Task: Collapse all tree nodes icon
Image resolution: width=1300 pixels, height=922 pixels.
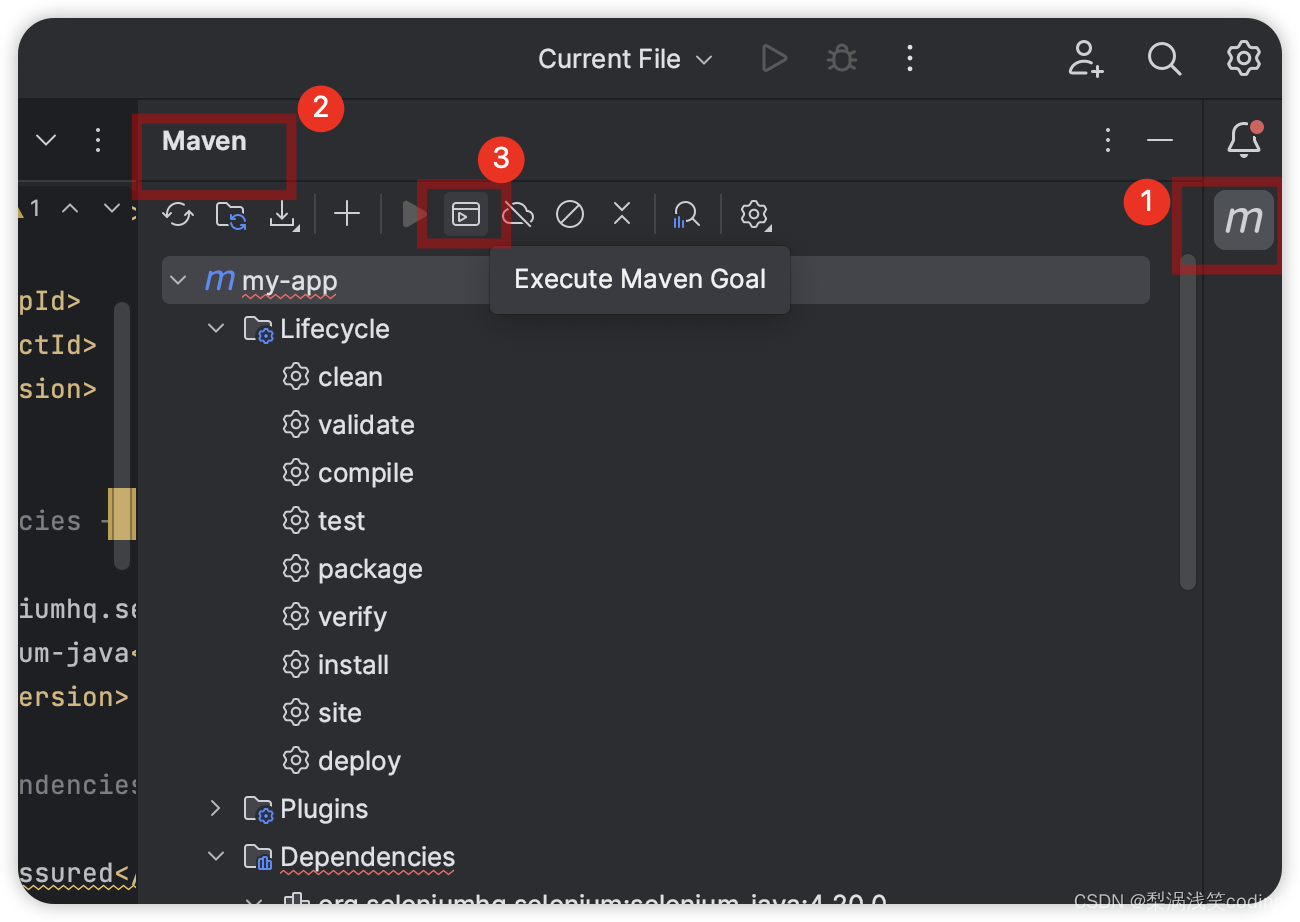Action: [622, 213]
